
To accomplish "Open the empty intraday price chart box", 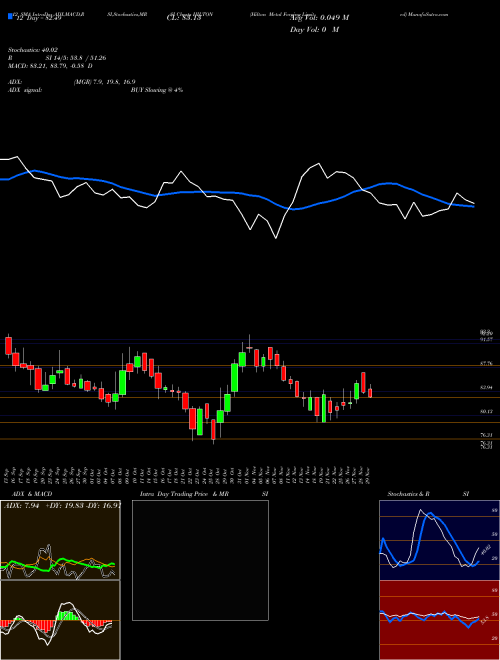I will pyautogui.click(x=200, y=560).
